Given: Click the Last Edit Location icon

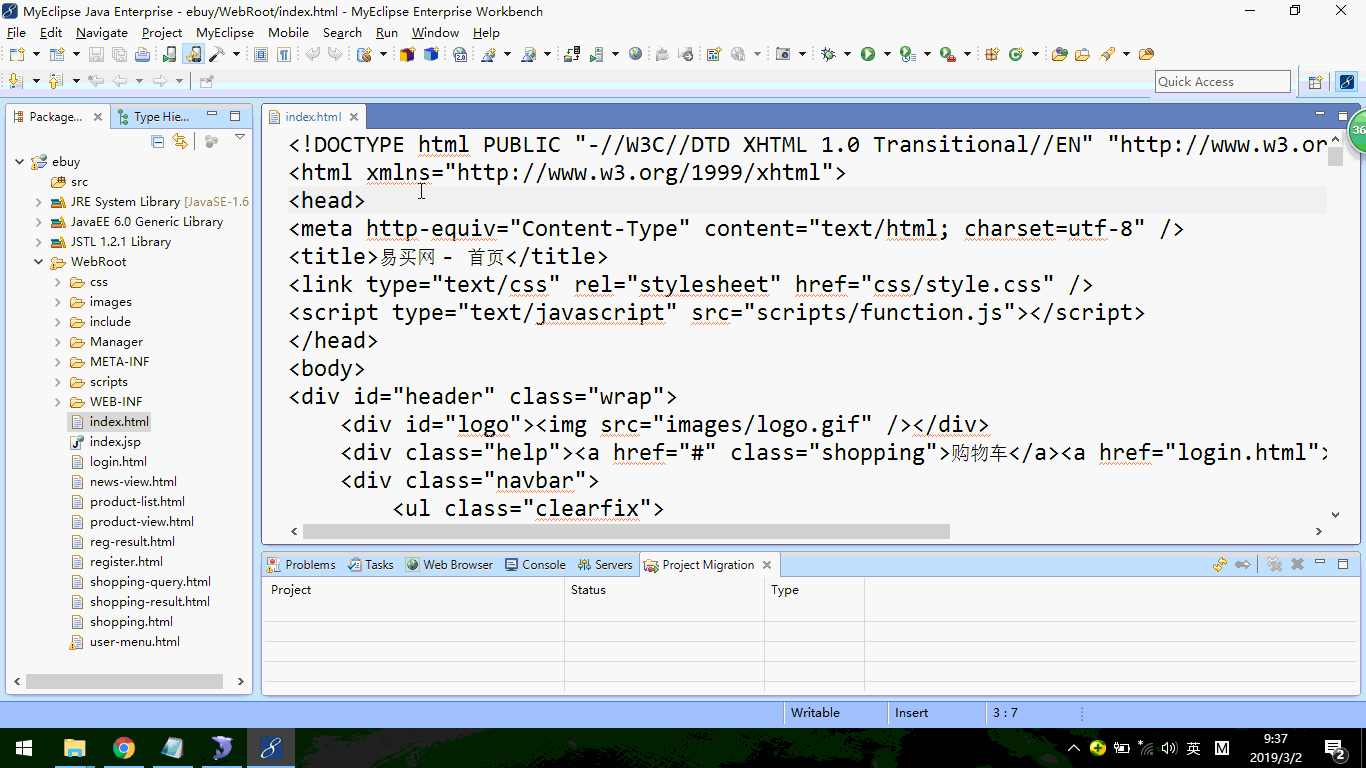Looking at the screenshot, I should pyautogui.click(x=95, y=81).
